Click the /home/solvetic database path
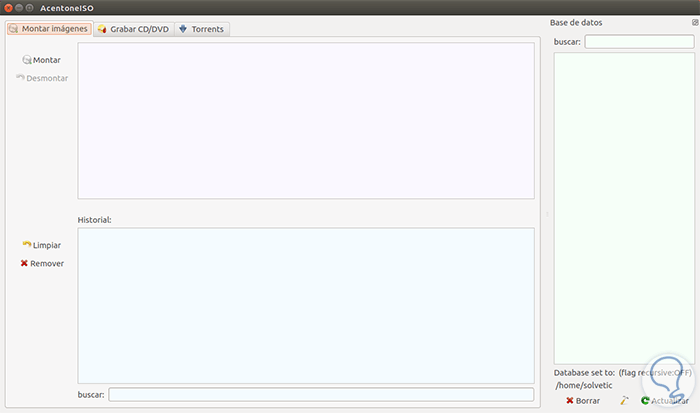This screenshot has width=700, height=413. pos(583,385)
